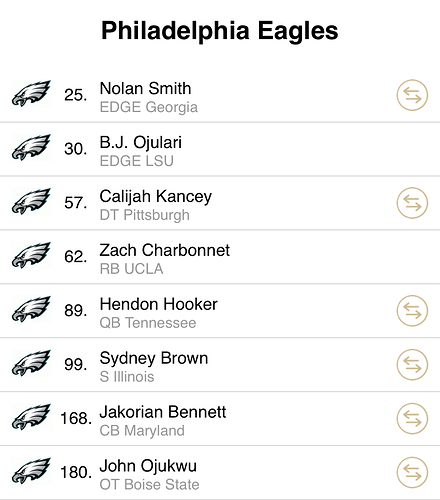Screen dimensions: 440x500
Task: Select the Nolan Smith player name
Action: tap(146, 88)
